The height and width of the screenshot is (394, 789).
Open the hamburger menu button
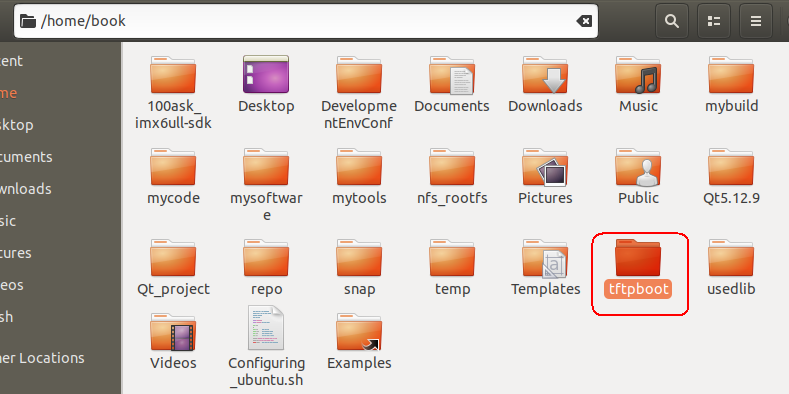(x=755, y=21)
